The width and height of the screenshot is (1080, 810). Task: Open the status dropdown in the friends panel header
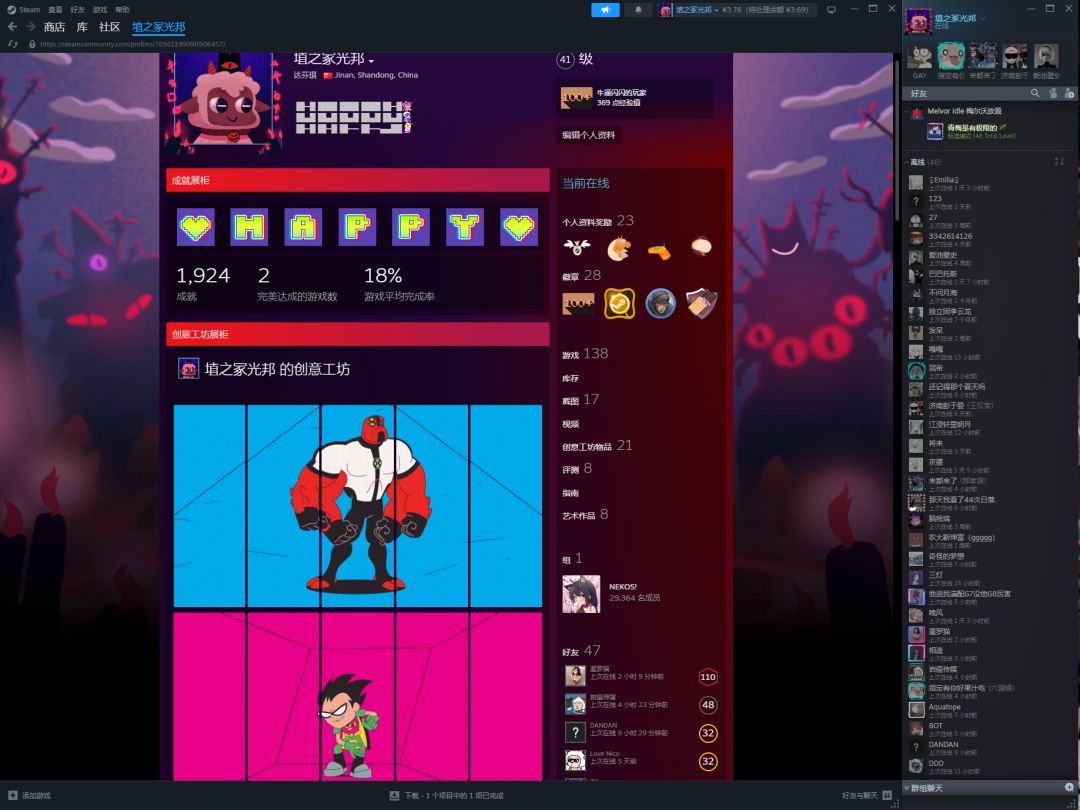982,18
